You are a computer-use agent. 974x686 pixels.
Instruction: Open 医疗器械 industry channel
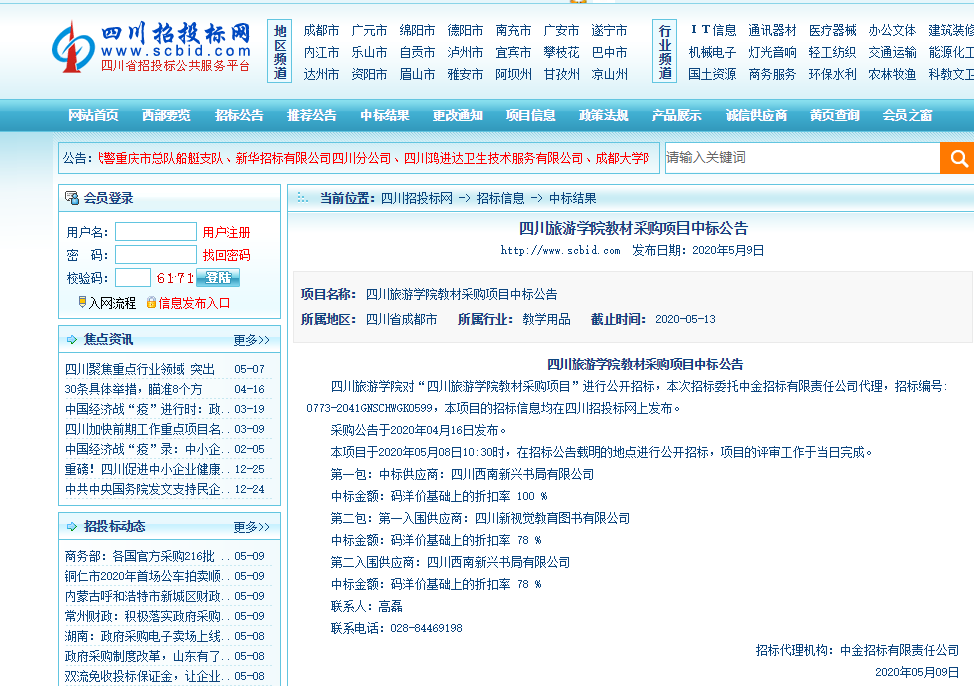click(x=832, y=30)
